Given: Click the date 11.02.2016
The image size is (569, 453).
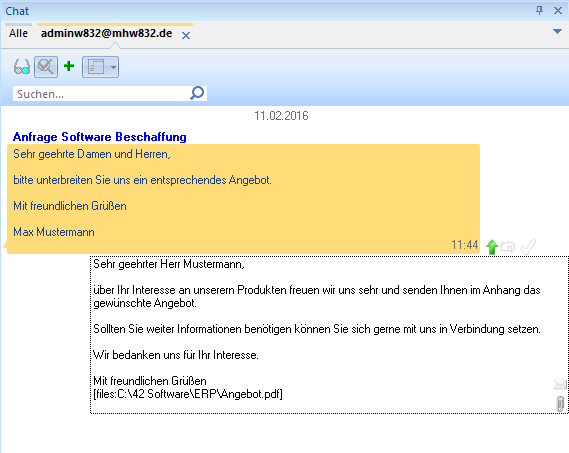Looking at the screenshot, I should [x=281, y=116].
